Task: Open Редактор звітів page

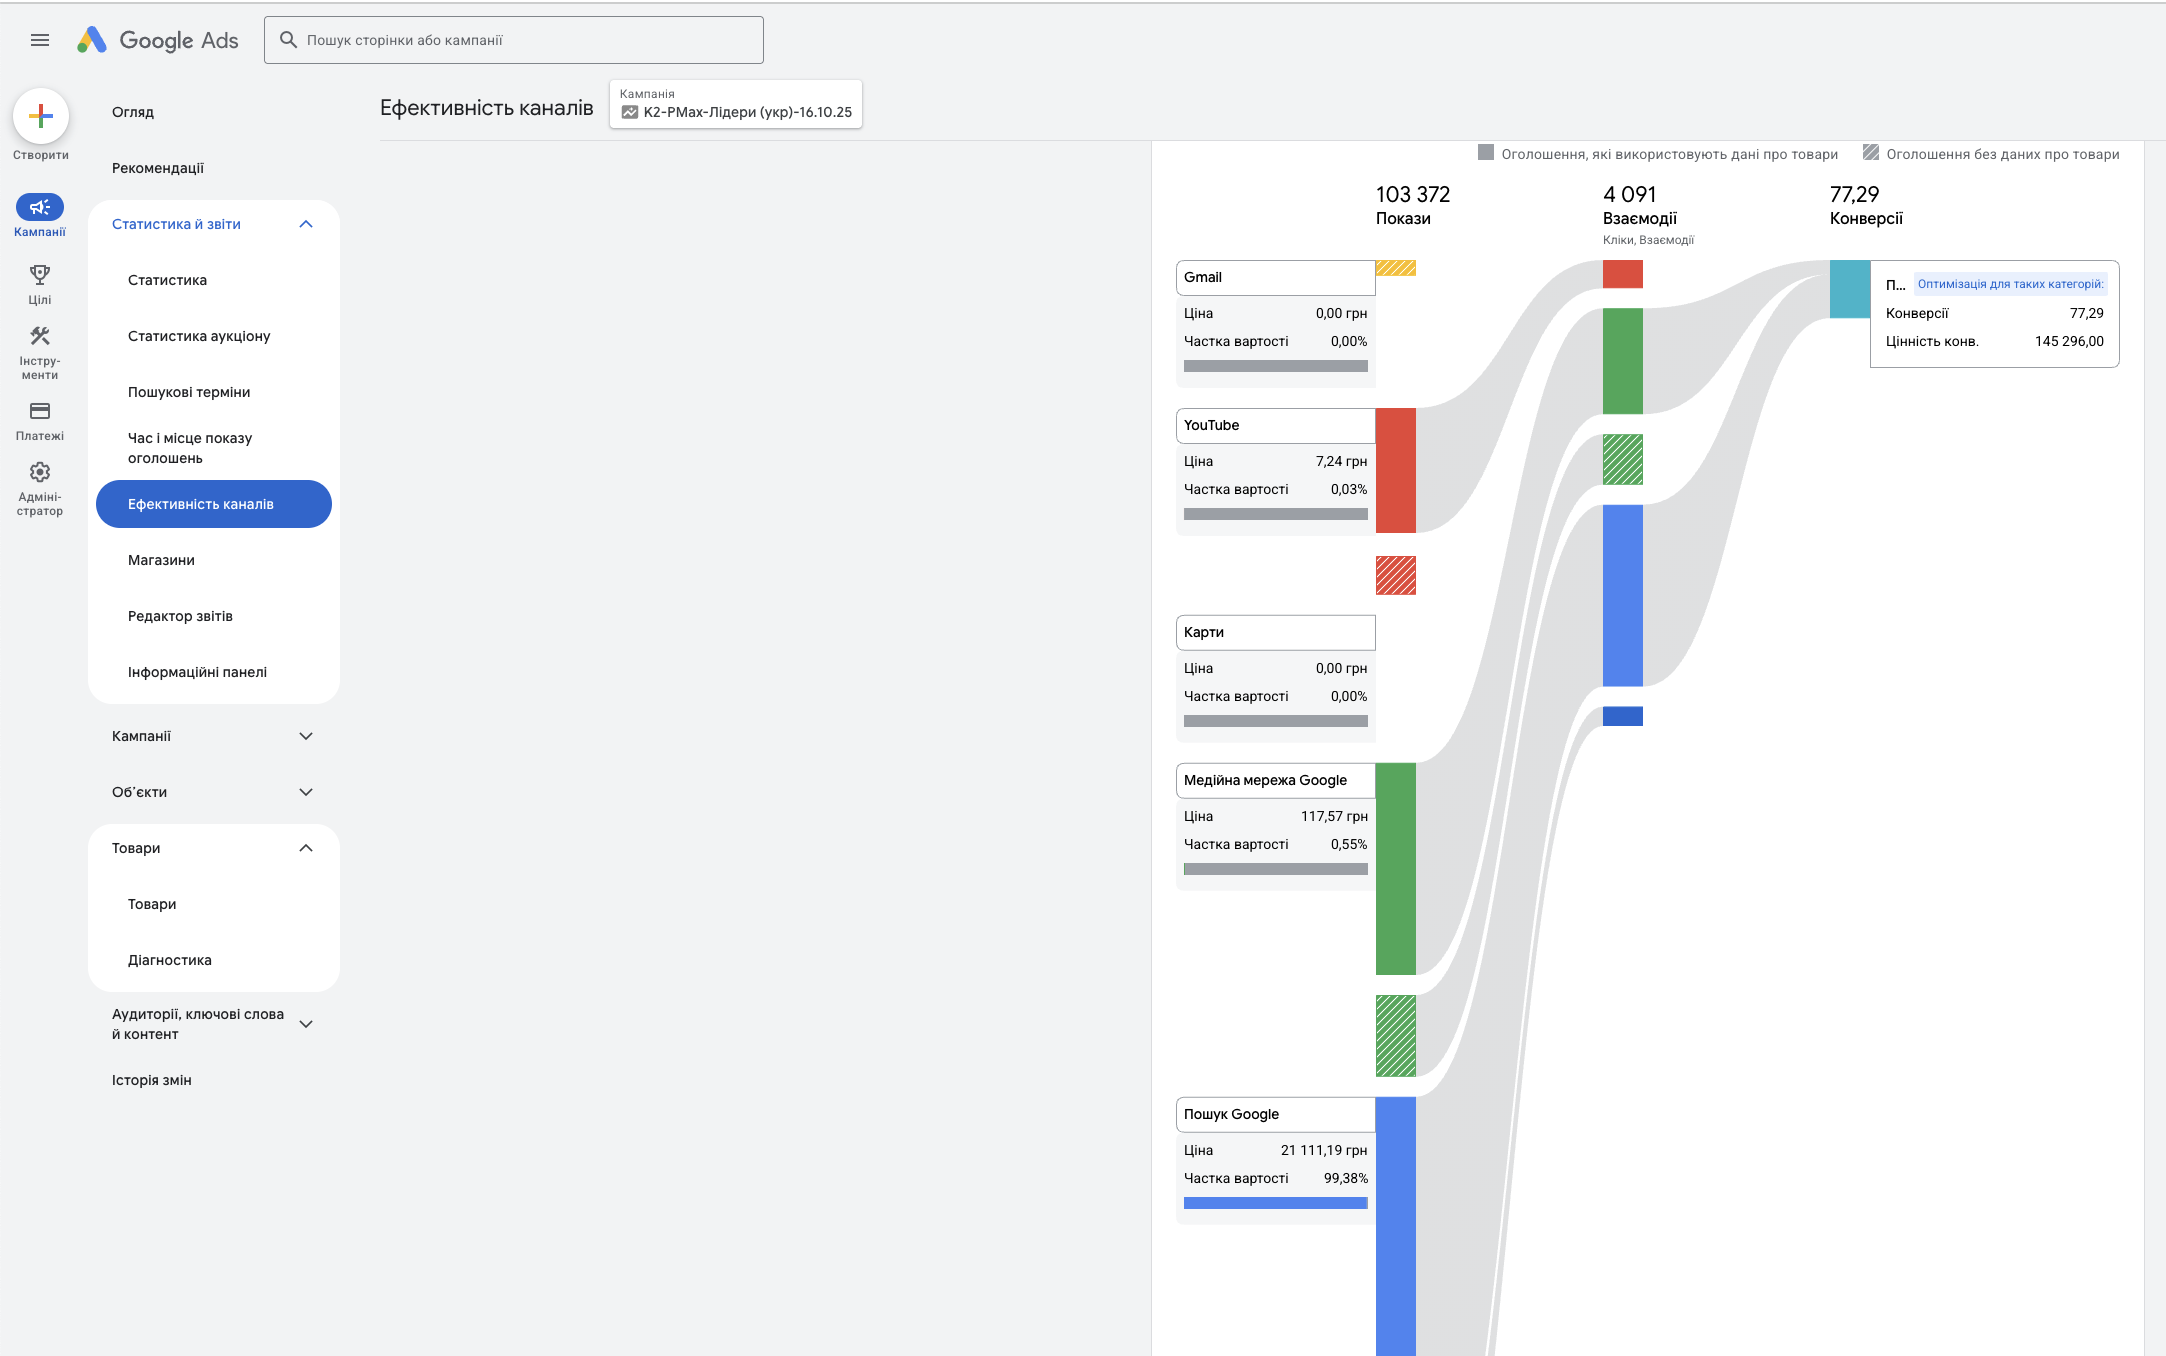Action: (180, 616)
